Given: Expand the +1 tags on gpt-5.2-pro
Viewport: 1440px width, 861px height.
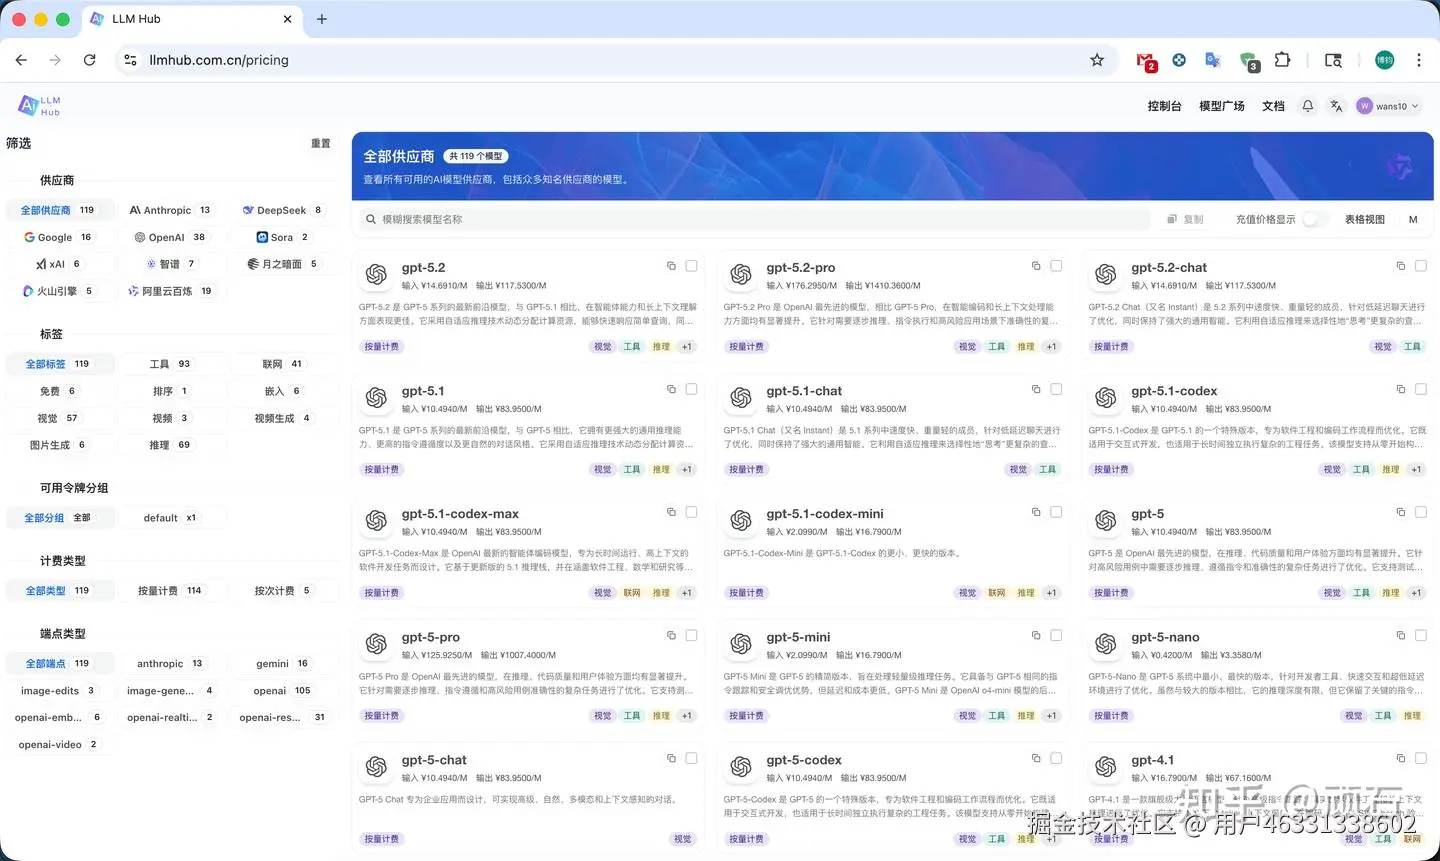Looking at the screenshot, I should tap(1052, 347).
